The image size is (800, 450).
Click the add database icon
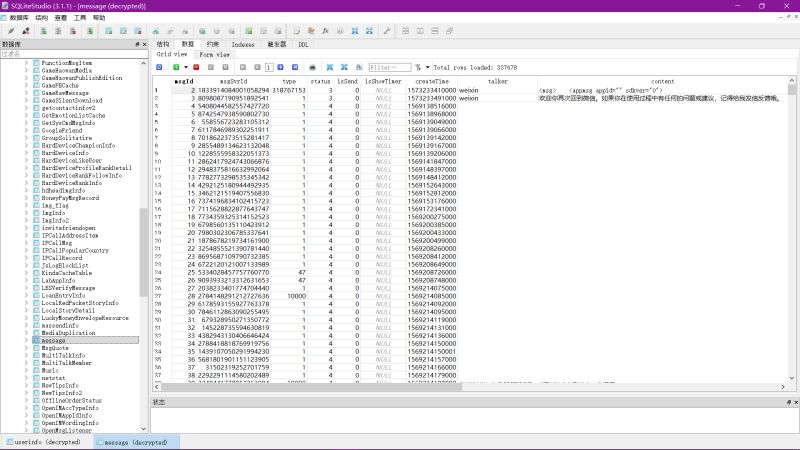pyautogui.click(x=44, y=31)
